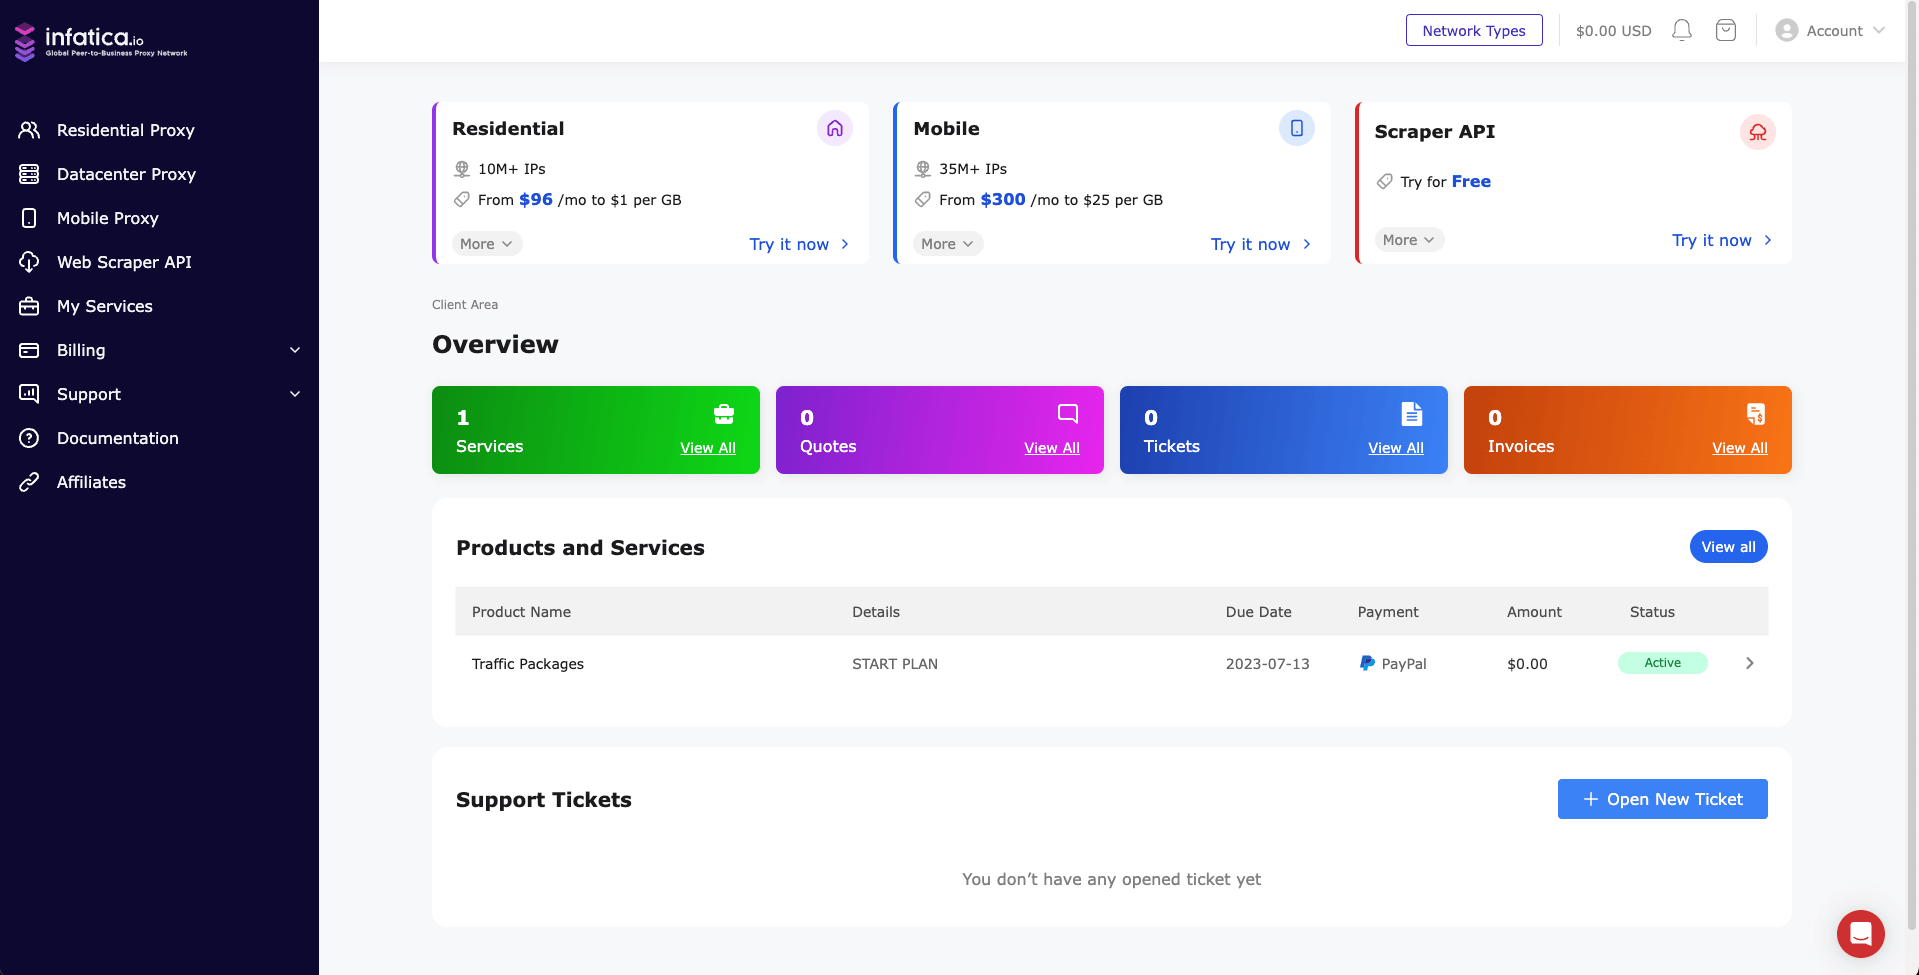Open the live chat widget
1919x975 pixels.
coord(1861,934)
